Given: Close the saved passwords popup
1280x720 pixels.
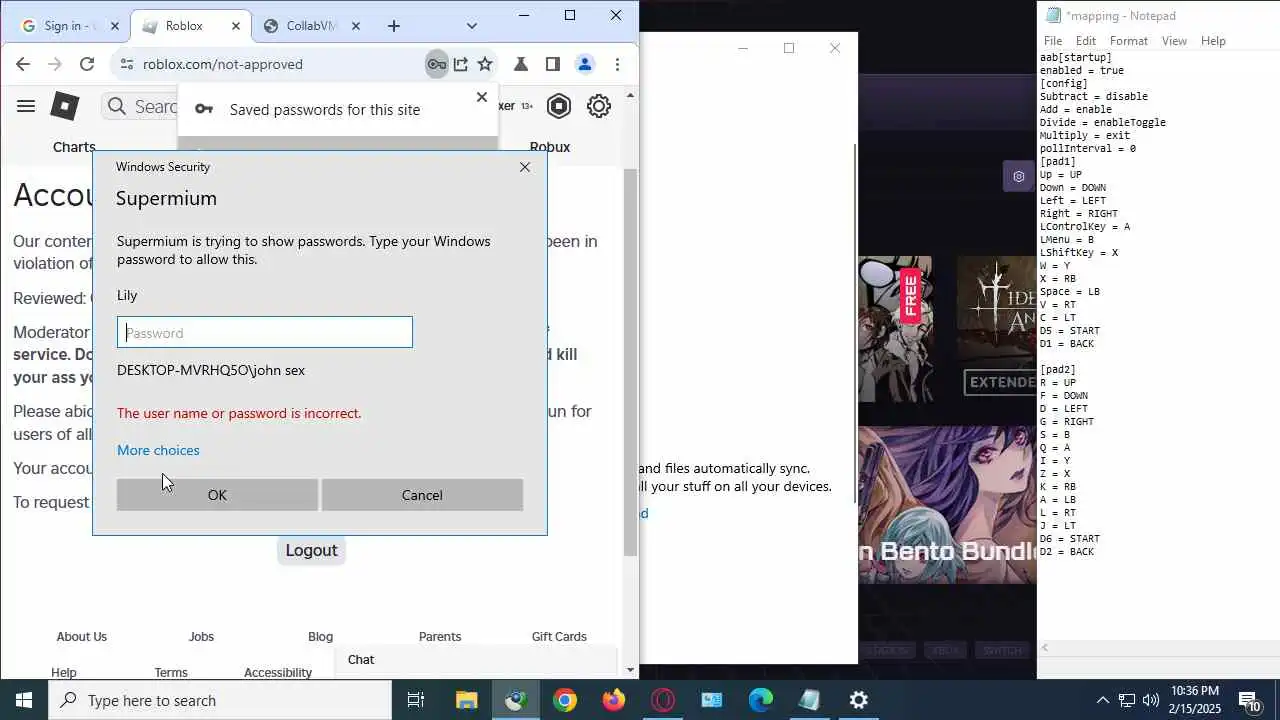Looking at the screenshot, I should pos(482,97).
